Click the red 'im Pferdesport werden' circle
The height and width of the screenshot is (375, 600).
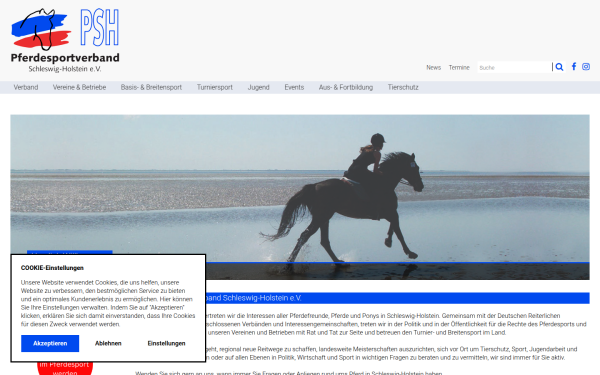pyautogui.click(x=65, y=368)
